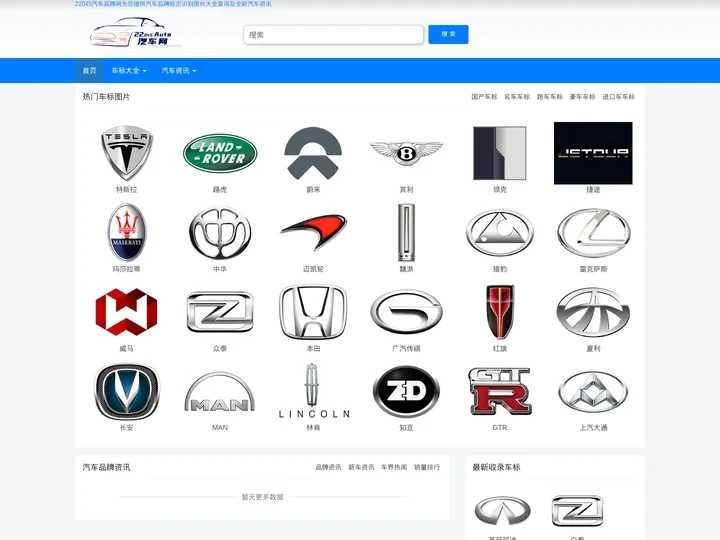Select the Lincoln logo
Viewport: 720px width, 540px height.
313,391
